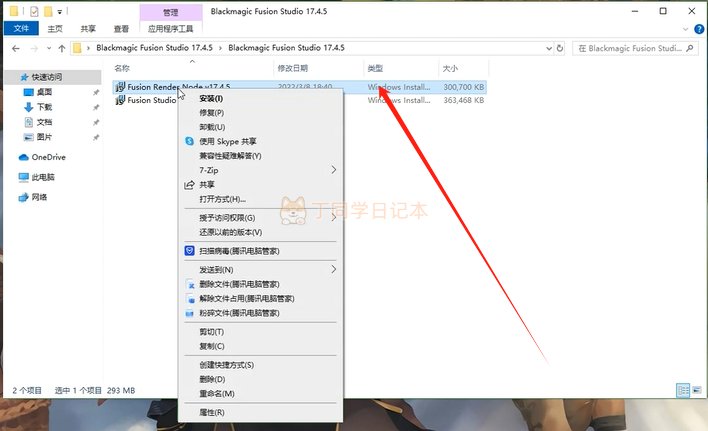The image size is (708, 431).
Task: Select 网络 in navigation pane
Action: pyautogui.click(x=39, y=197)
